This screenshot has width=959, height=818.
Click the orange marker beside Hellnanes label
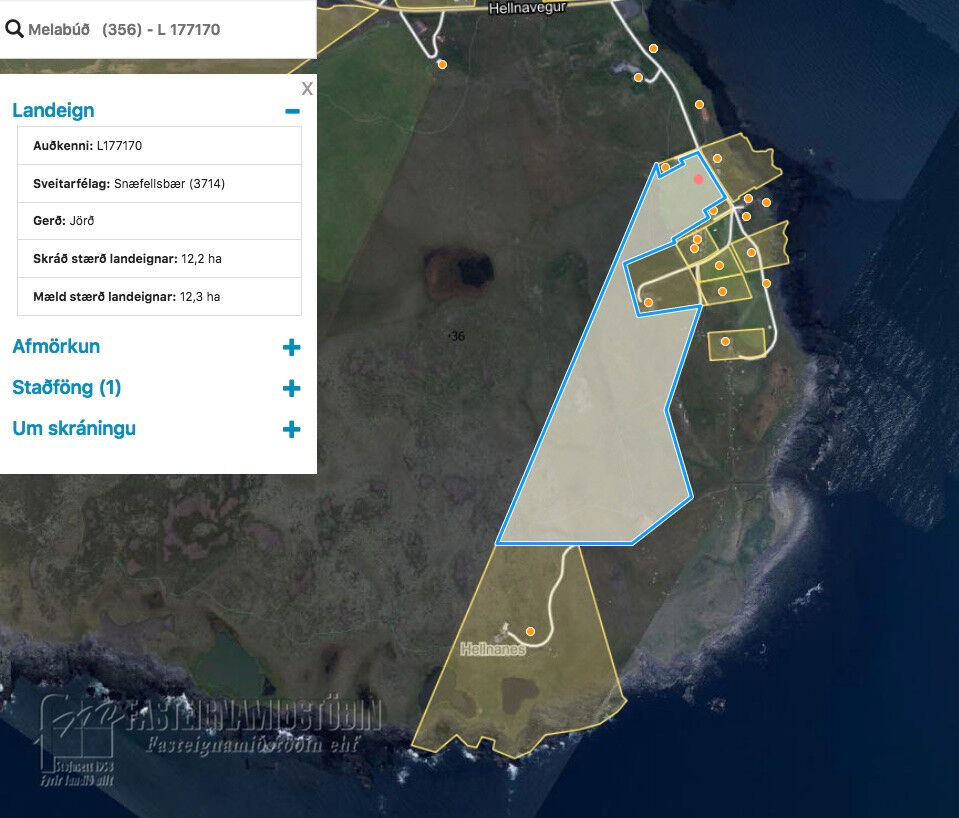coord(530,631)
